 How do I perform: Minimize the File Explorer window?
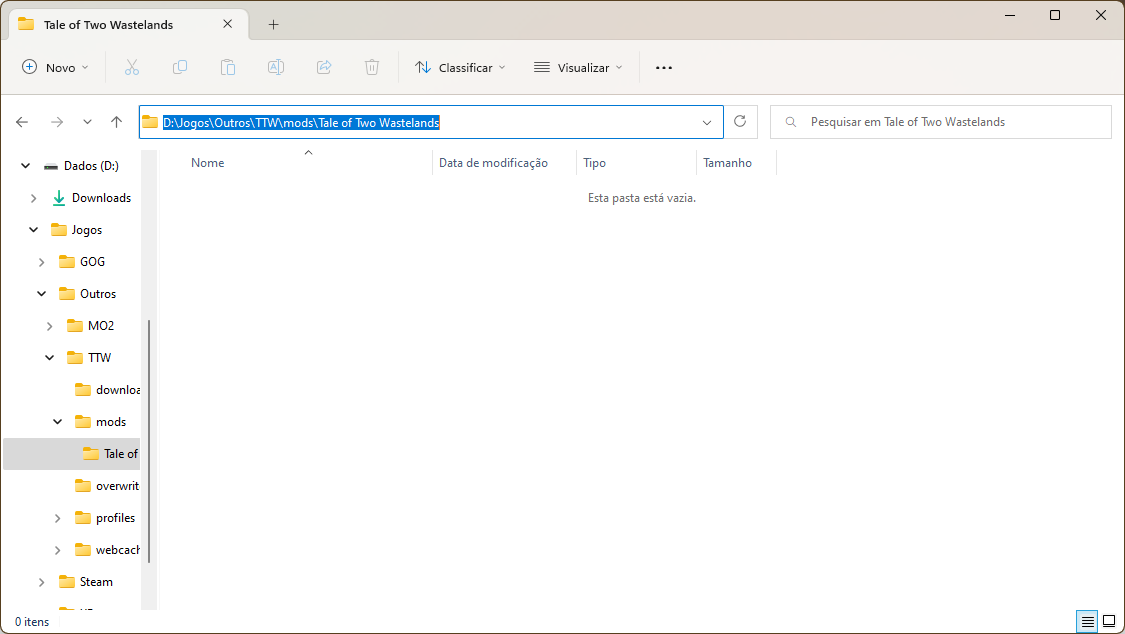click(1010, 15)
